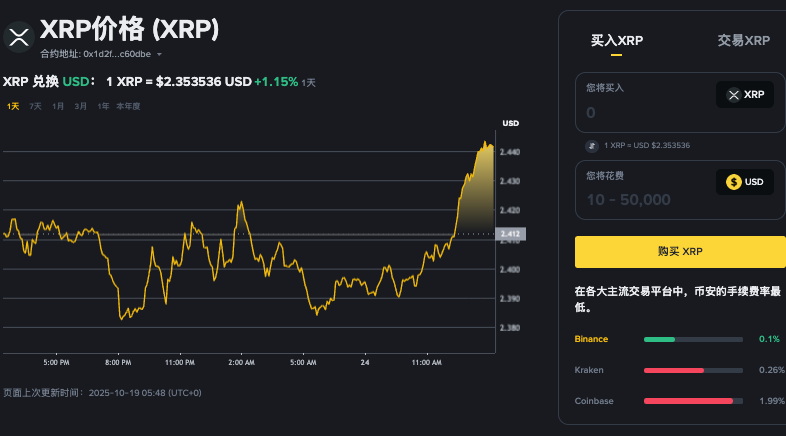Select the 本年度 chart time range
Screen dimensions: 786x436
[128, 106]
